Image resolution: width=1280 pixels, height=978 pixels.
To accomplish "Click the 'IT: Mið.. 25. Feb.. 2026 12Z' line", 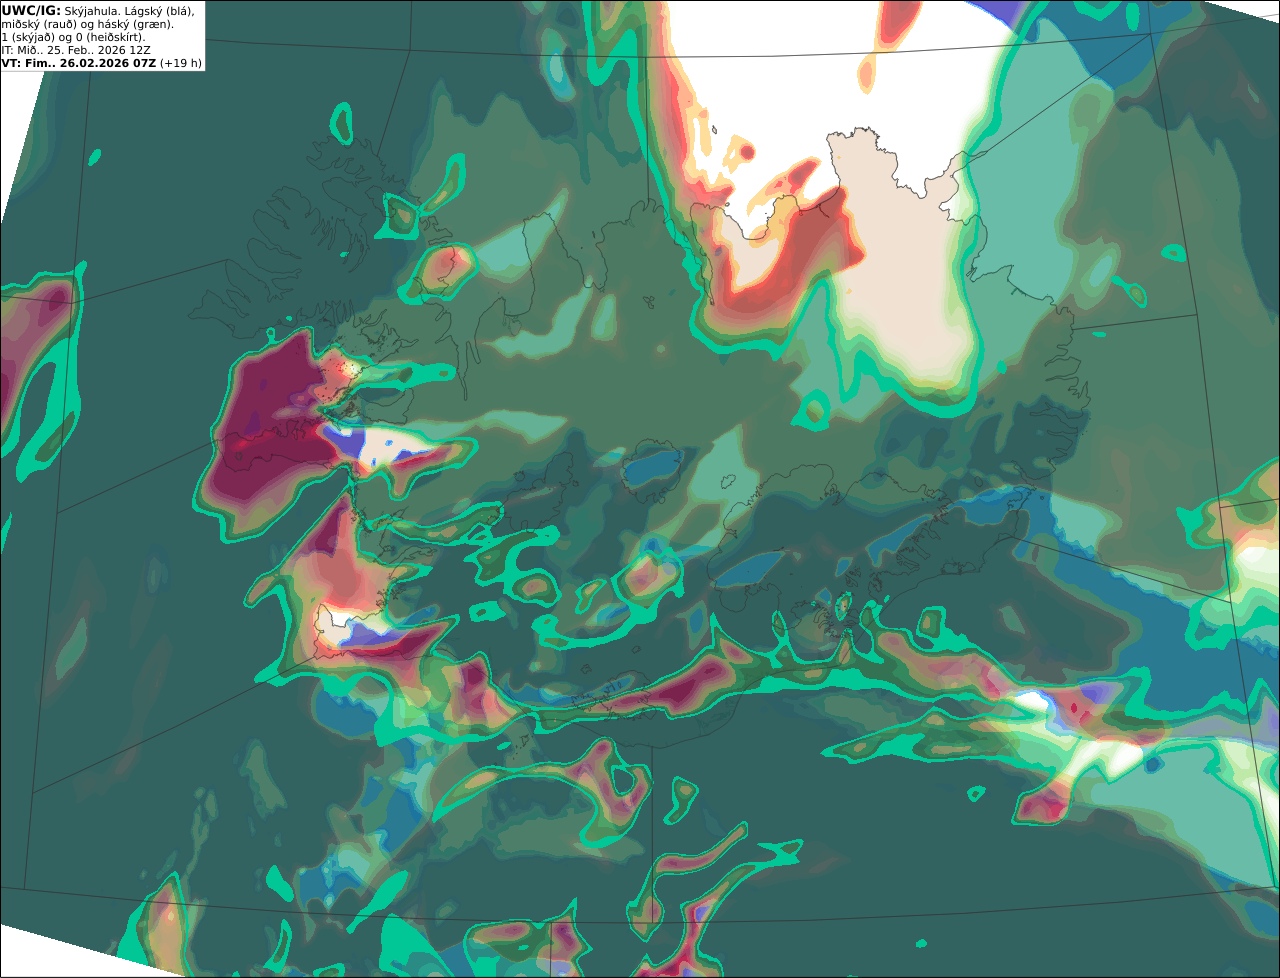I will click(x=76, y=50).
